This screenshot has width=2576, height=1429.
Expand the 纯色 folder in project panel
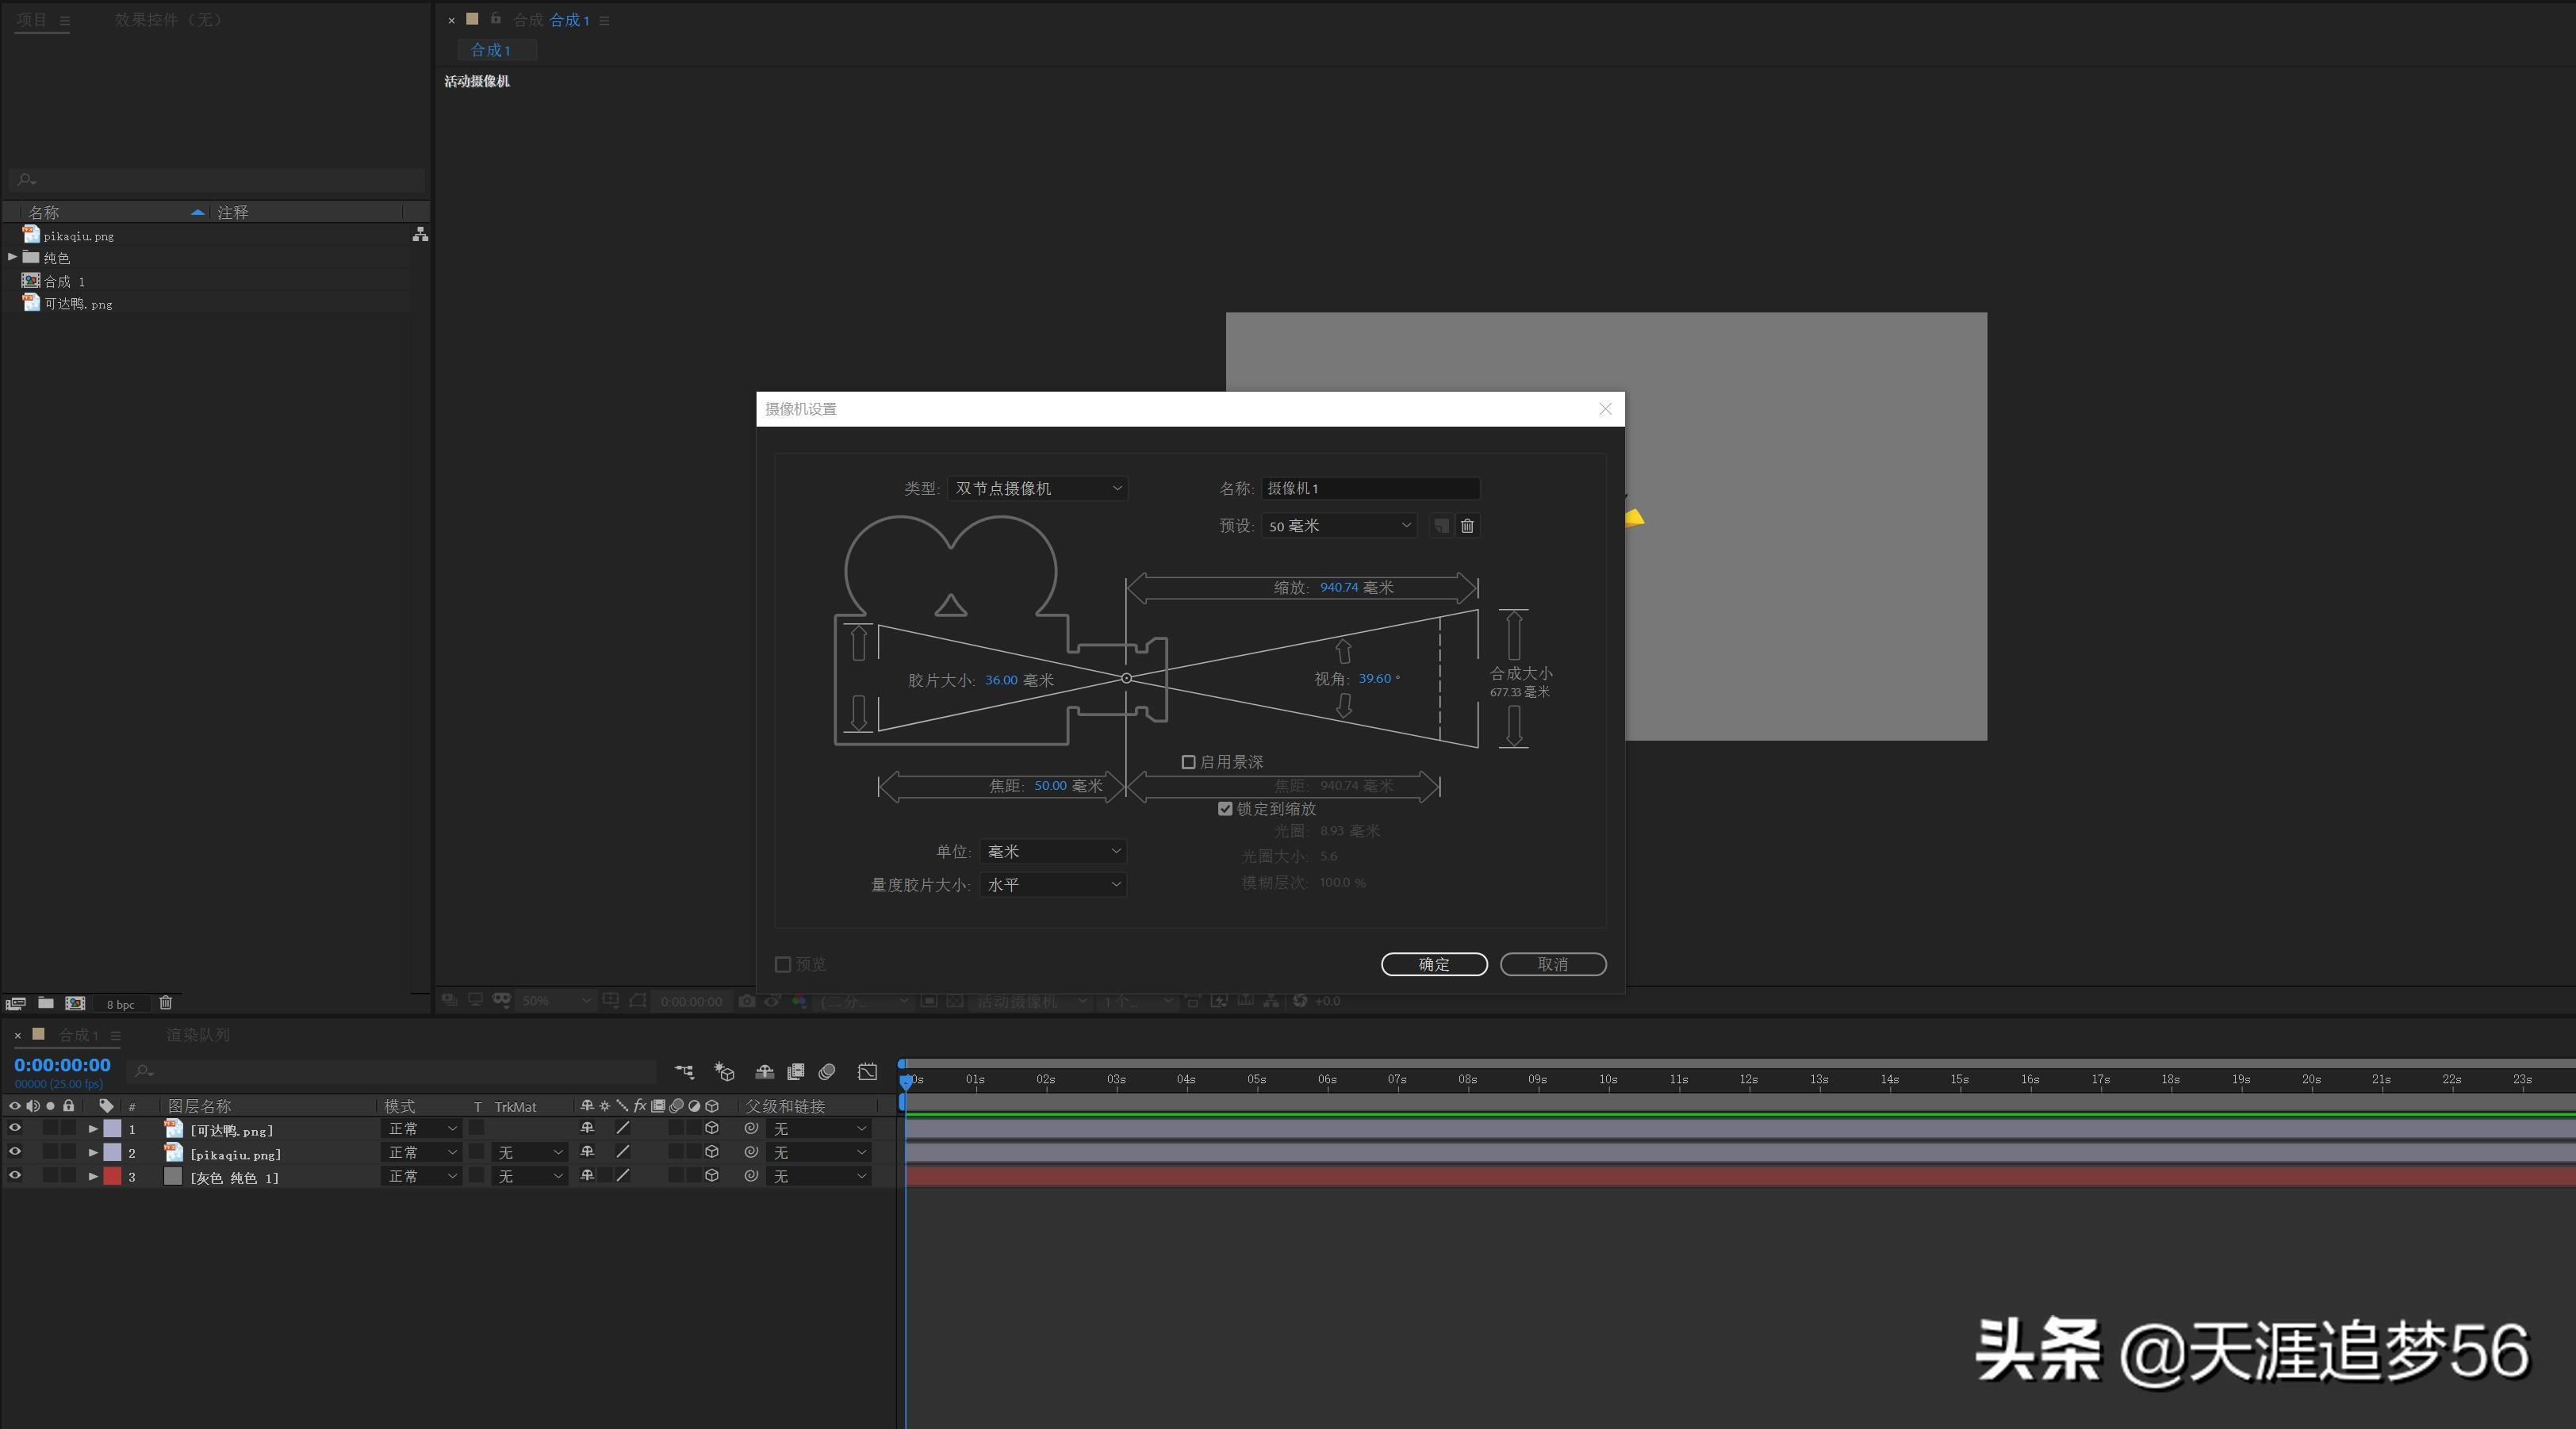(x=12, y=258)
